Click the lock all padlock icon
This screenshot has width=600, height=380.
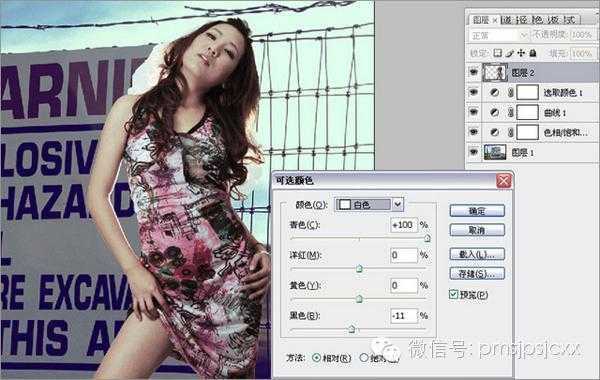coord(533,53)
